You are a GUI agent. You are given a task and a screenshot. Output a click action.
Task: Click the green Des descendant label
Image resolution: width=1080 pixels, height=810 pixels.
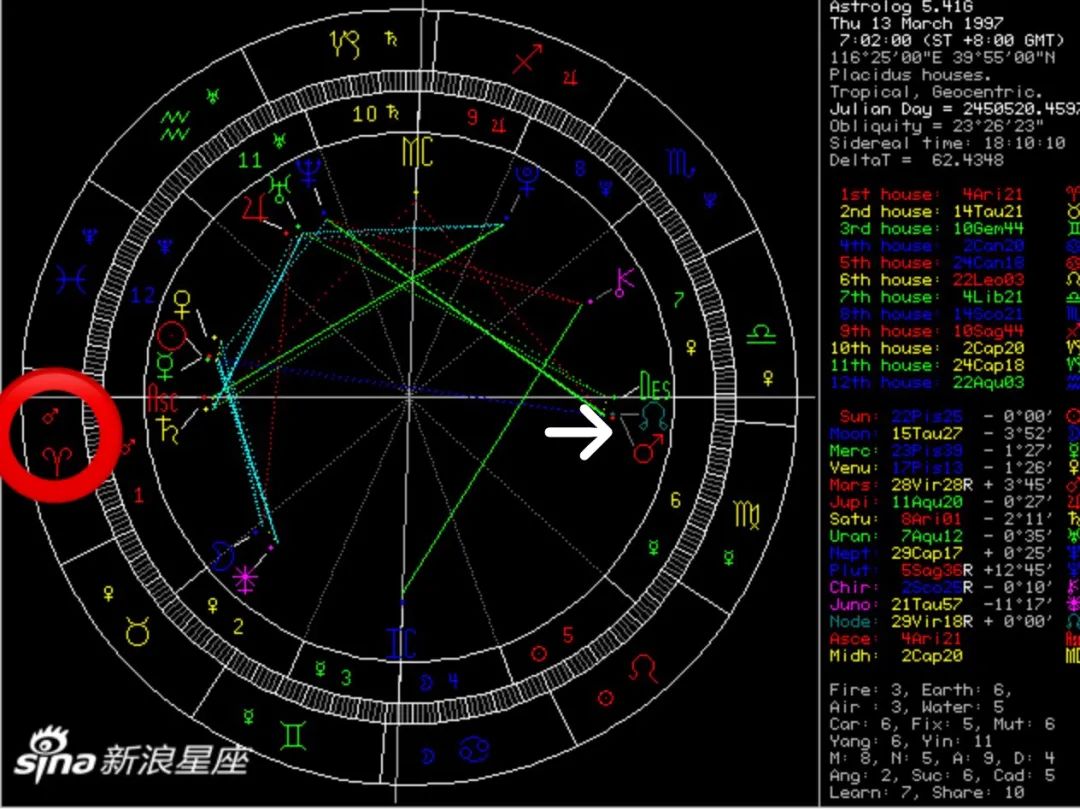(654, 386)
